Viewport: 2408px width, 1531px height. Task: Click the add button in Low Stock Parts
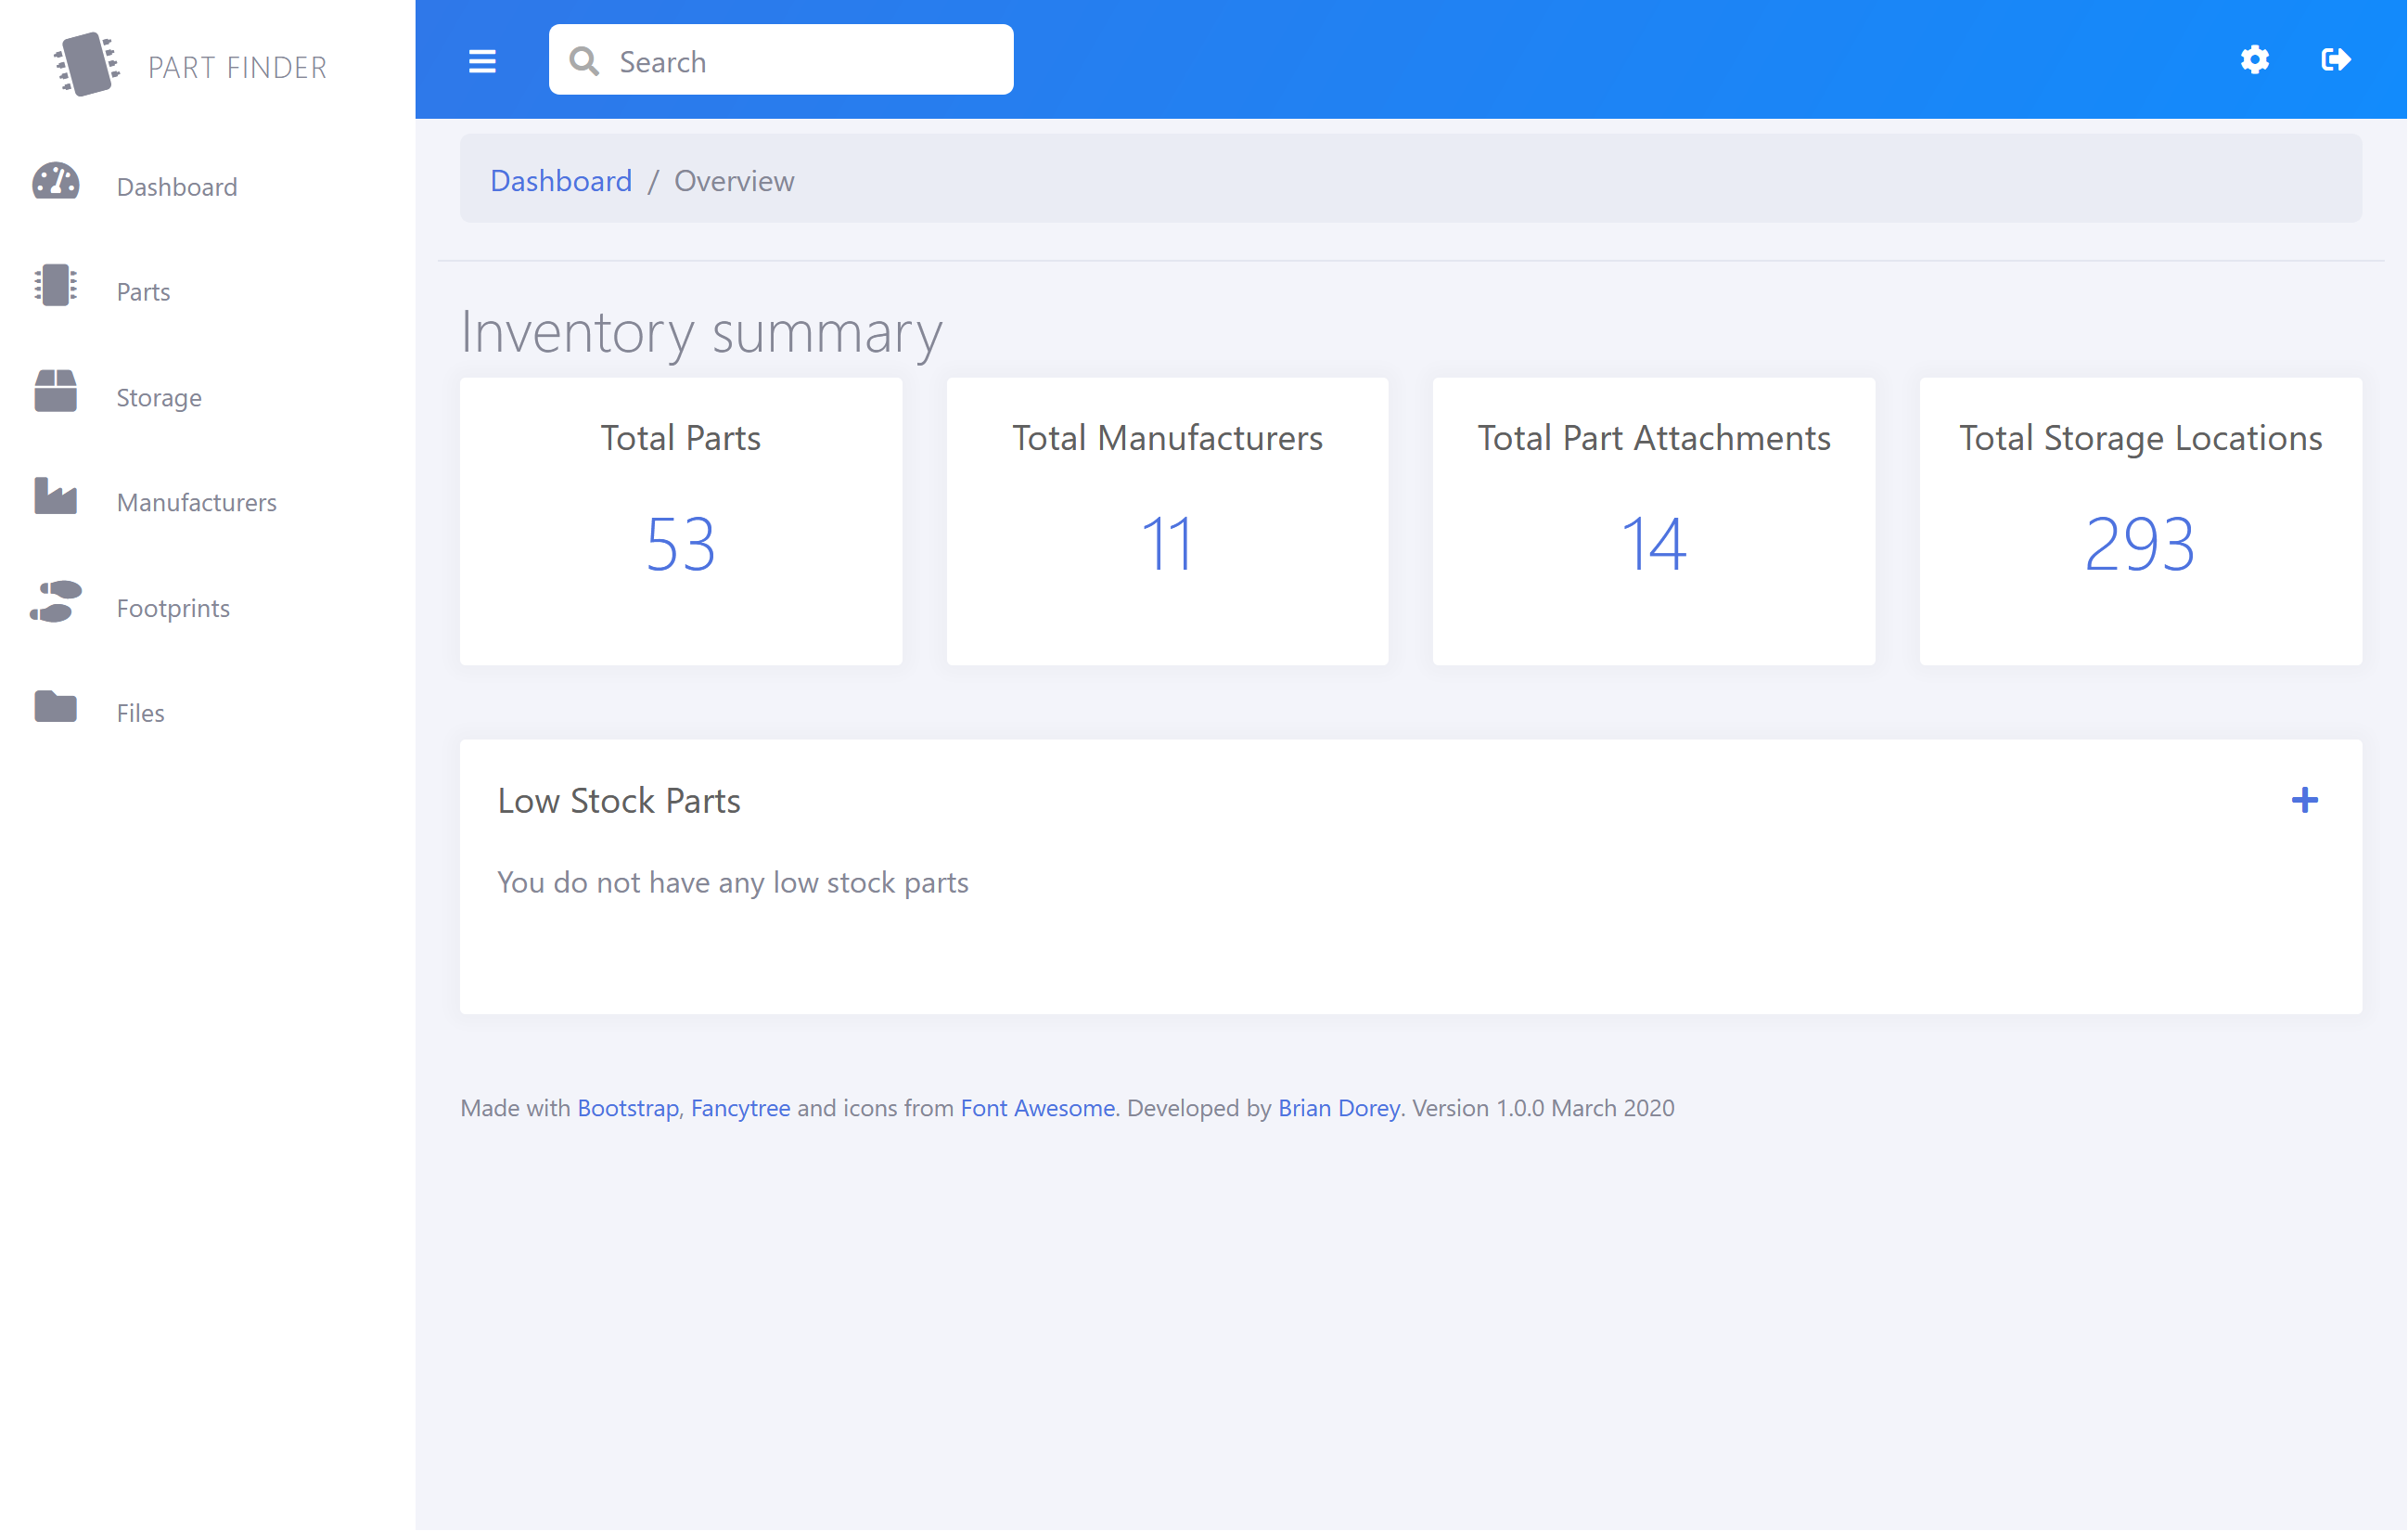[x=2306, y=801]
